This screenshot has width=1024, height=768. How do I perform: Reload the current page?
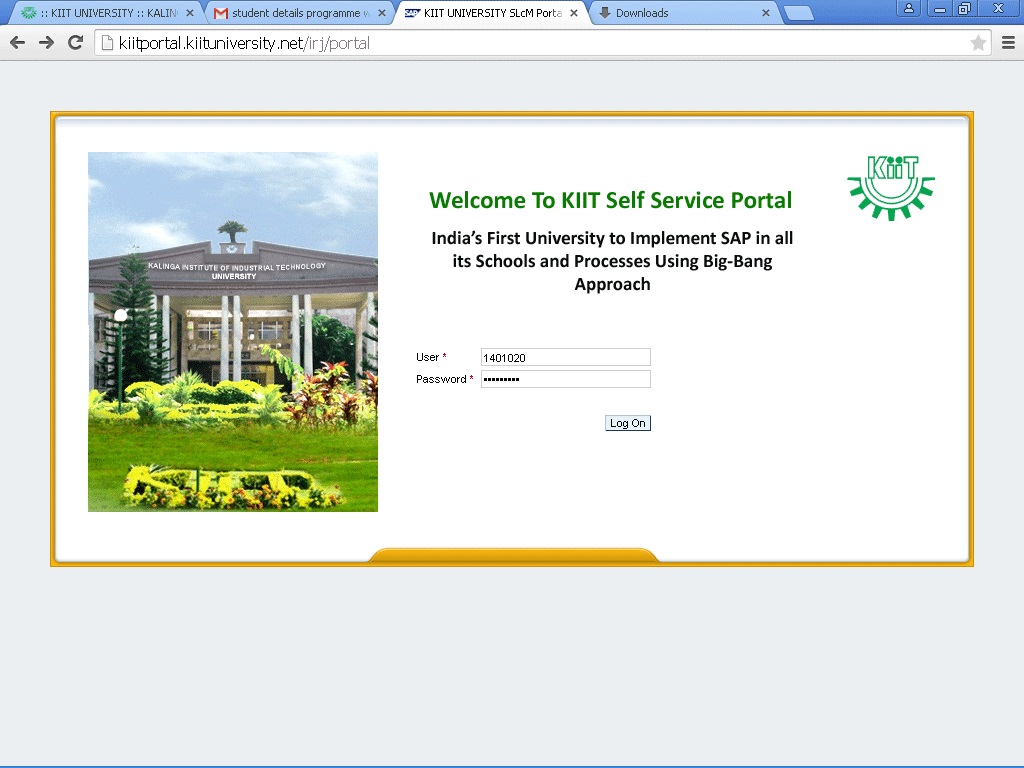coord(74,42)
